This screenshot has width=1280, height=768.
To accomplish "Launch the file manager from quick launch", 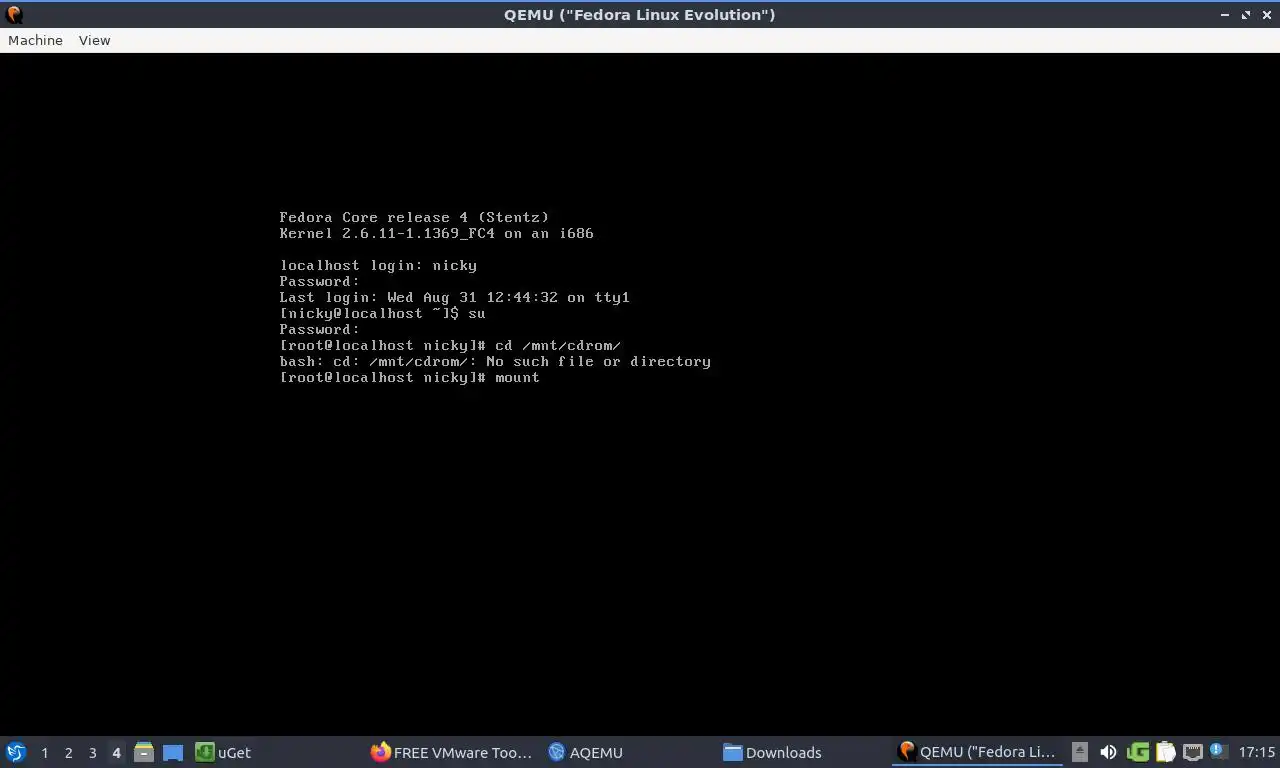I will coord(144,752).
